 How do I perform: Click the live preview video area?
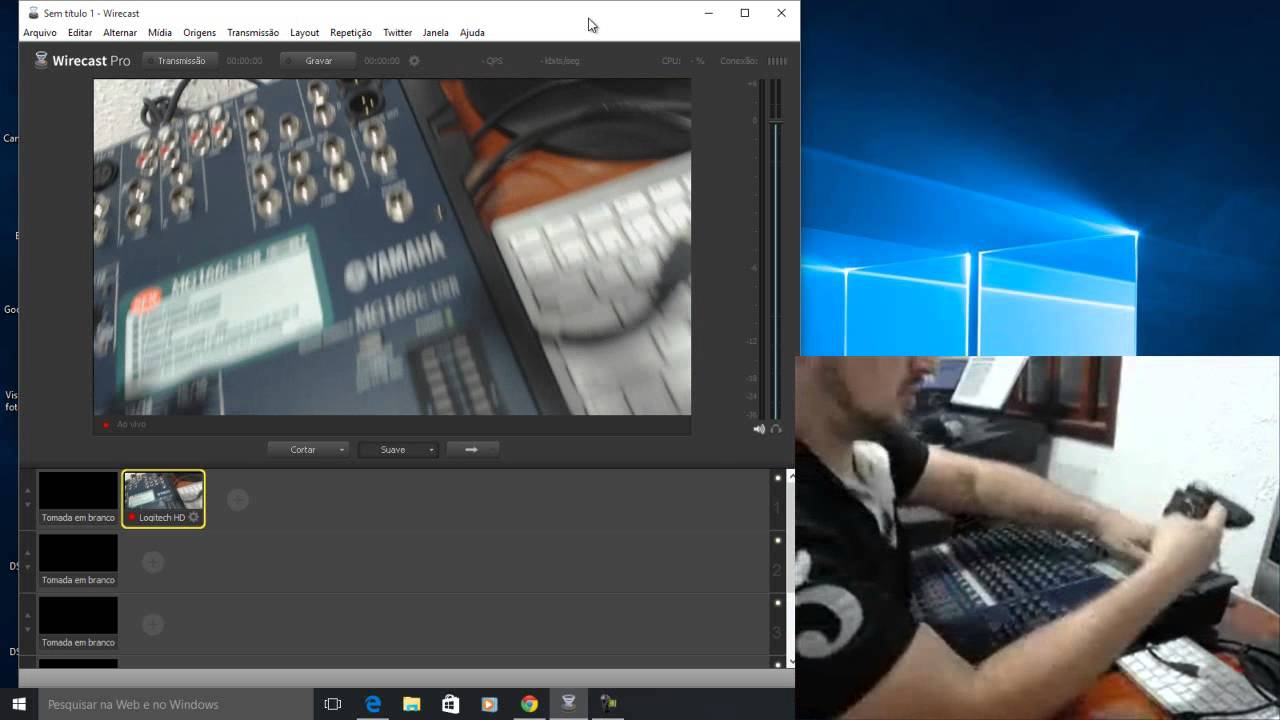[x=392, y=247]
